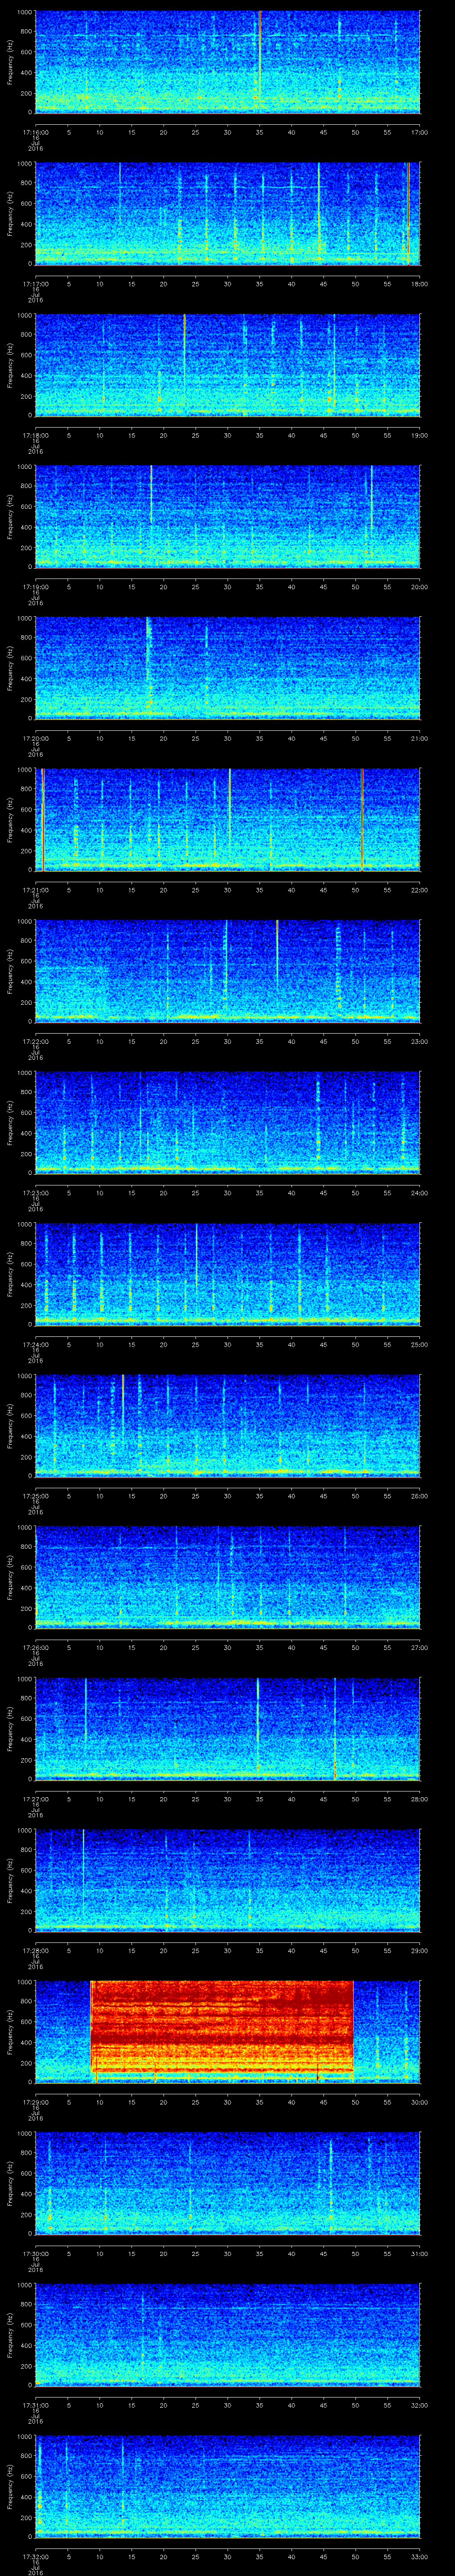Click the 17:18:00 start time label
The width and height of the screenshot is (455, 2576).
point(35,435)
